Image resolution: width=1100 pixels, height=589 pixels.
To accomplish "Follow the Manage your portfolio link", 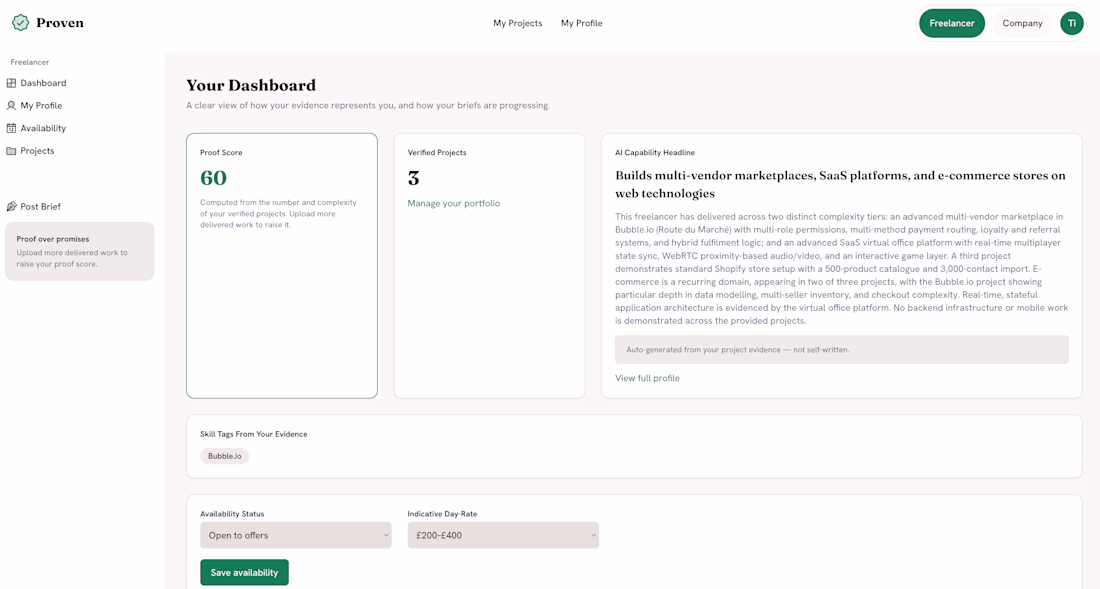I will 454,203.
